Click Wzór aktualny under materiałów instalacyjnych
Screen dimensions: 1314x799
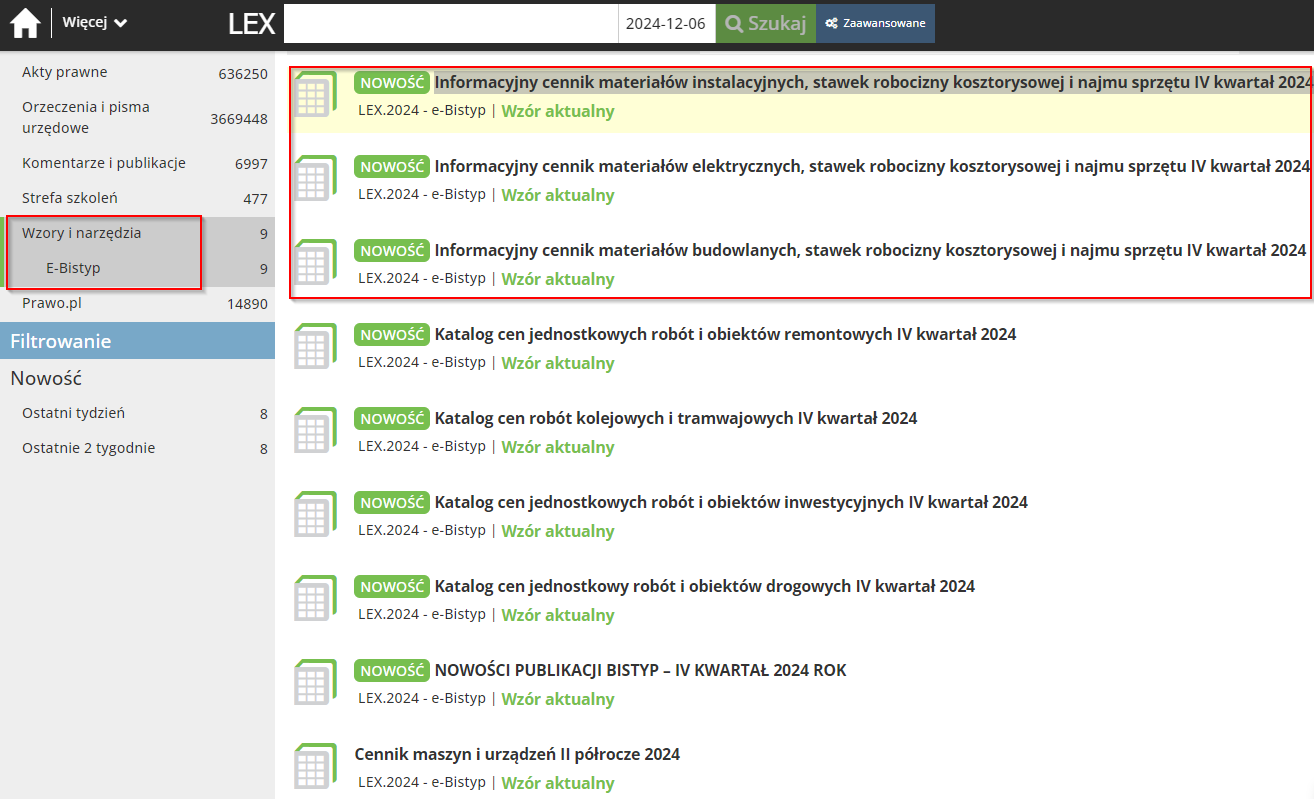(558, 111)
